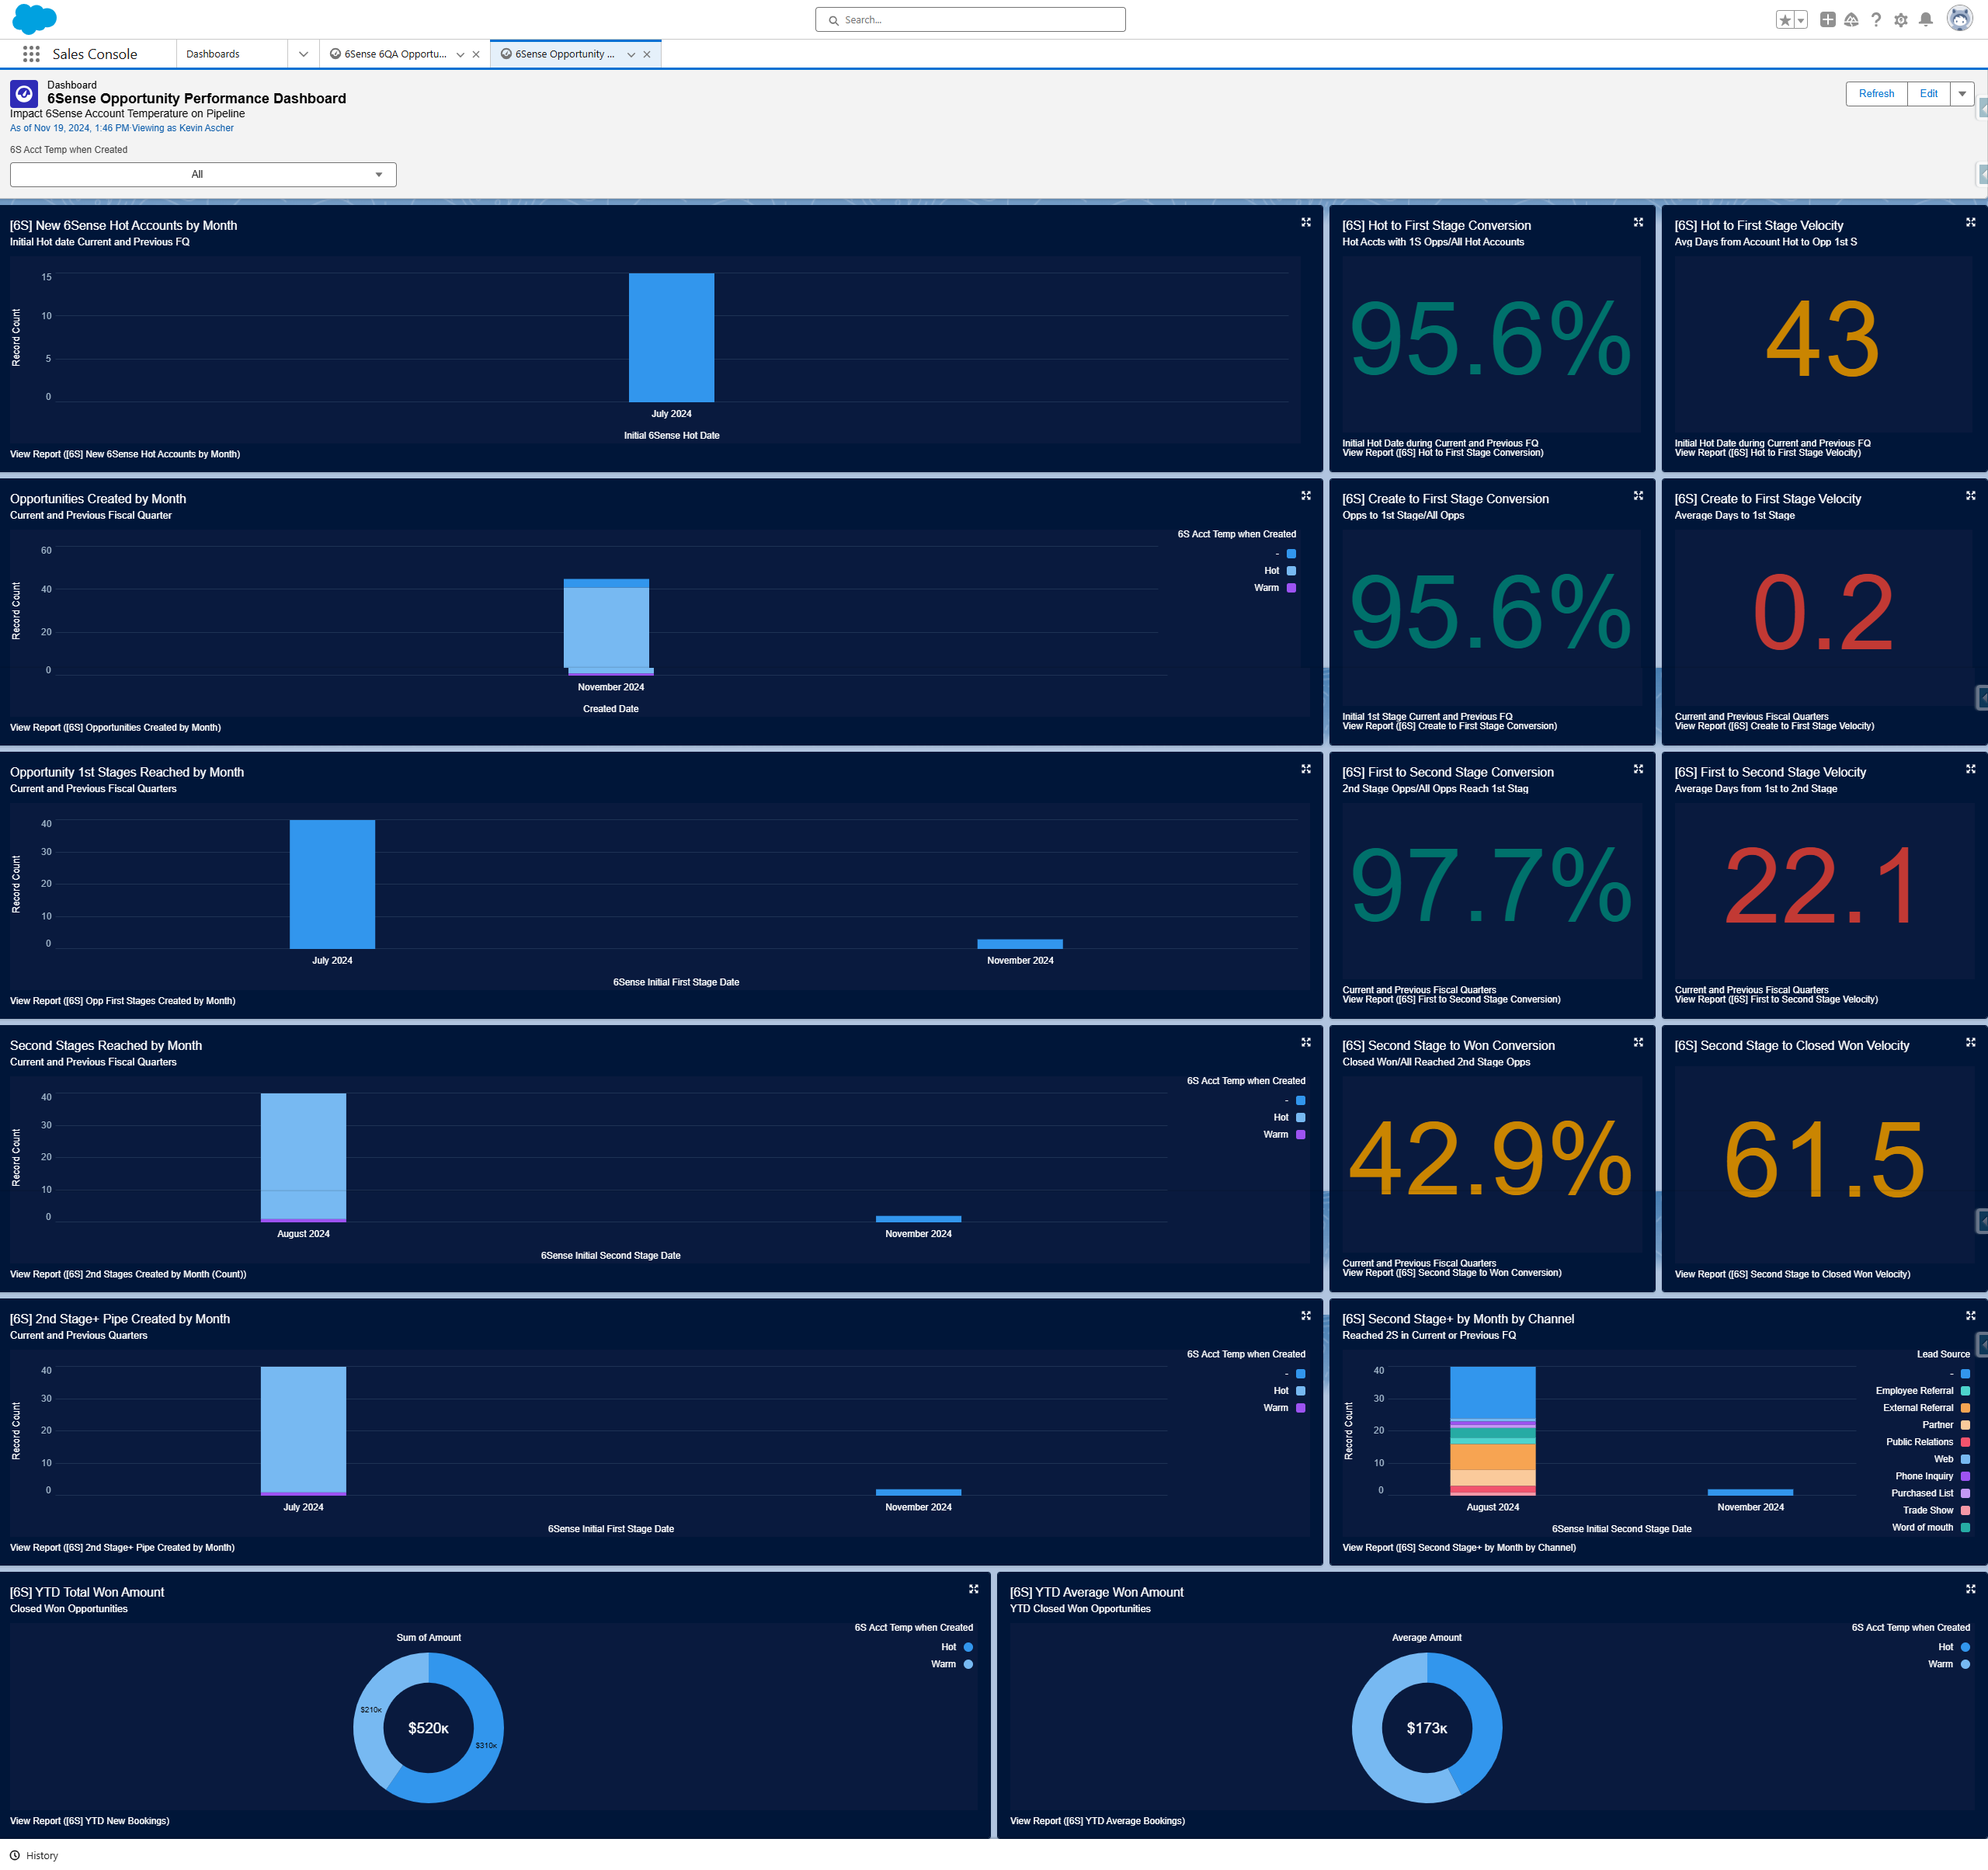This screenshot has height=1870, width=1988.
Task: Click November 2024 bar in 1st Stages Reached
Action: point(1020,944)
